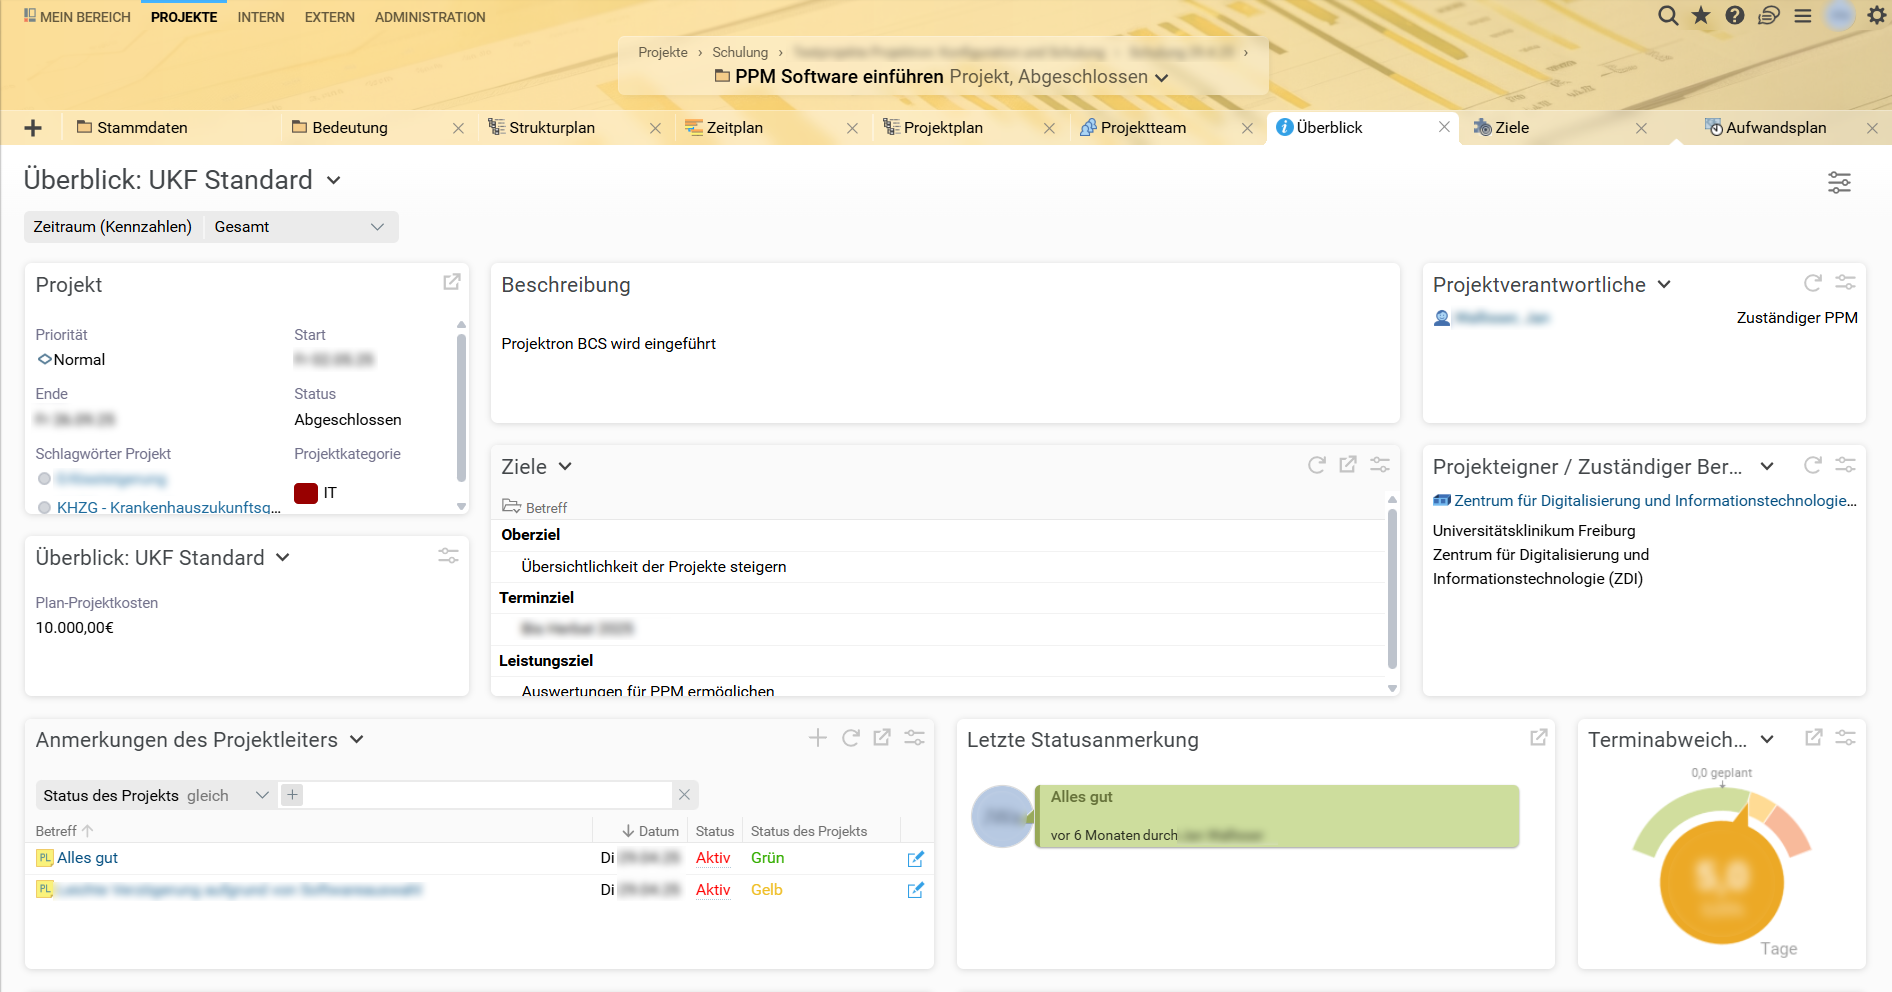The width and height of the screenshot is (1892, 992).
Task: Open the help question mark icon
Action: click(x=1736, y=16)
